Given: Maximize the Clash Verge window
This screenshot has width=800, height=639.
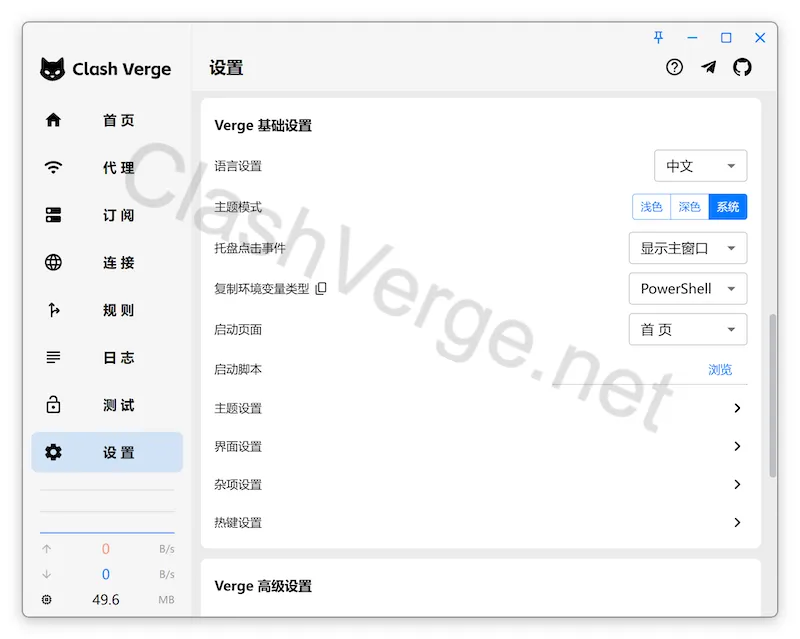Looking at the screenshot, I should 726,37.
